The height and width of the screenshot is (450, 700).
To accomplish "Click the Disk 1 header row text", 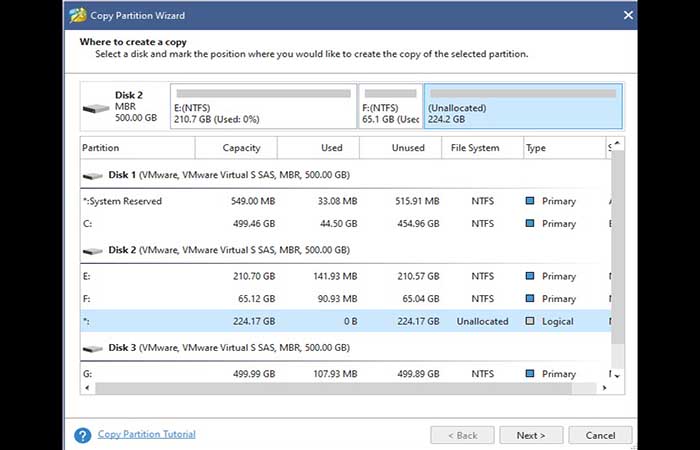I will point(229,175).
